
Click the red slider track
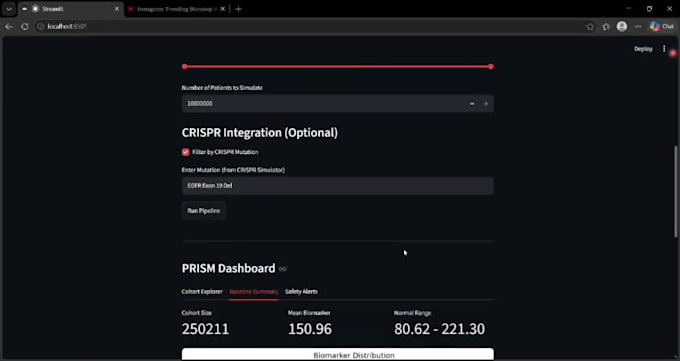coord(337,66)
